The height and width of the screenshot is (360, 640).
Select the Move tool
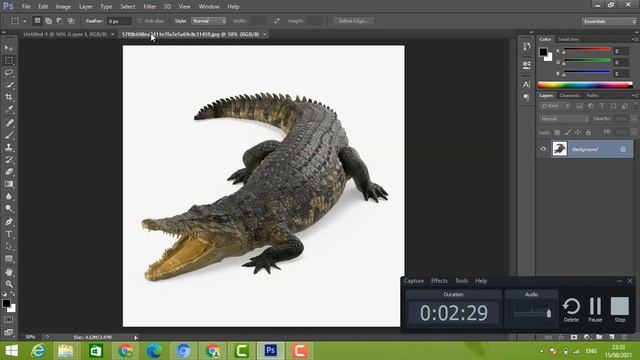pos(9,48)
